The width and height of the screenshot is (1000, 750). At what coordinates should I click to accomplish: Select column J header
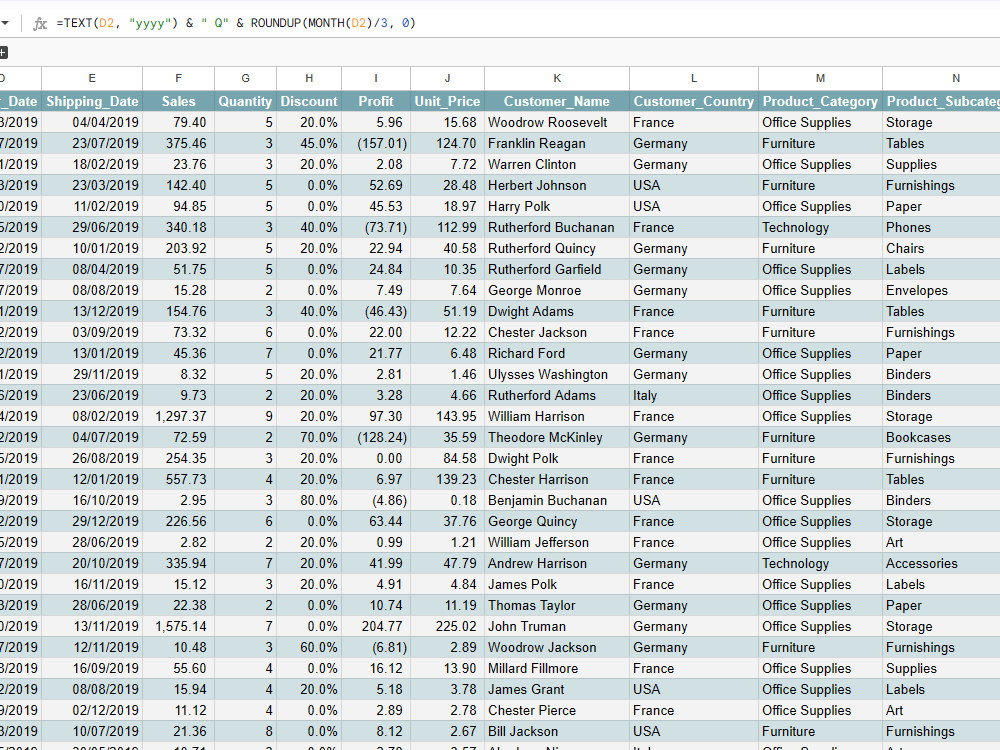coord(447,78)
